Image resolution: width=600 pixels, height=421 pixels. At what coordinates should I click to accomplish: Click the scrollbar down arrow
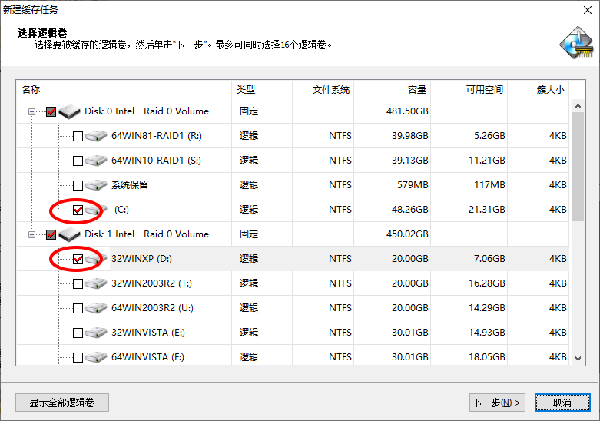578,358
